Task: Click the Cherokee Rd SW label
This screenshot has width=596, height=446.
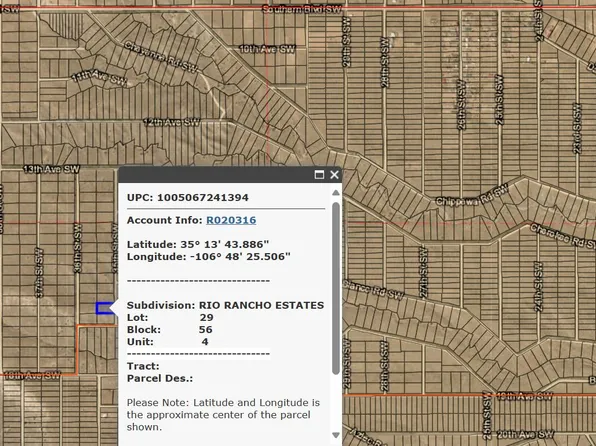Action: [563, 236]
